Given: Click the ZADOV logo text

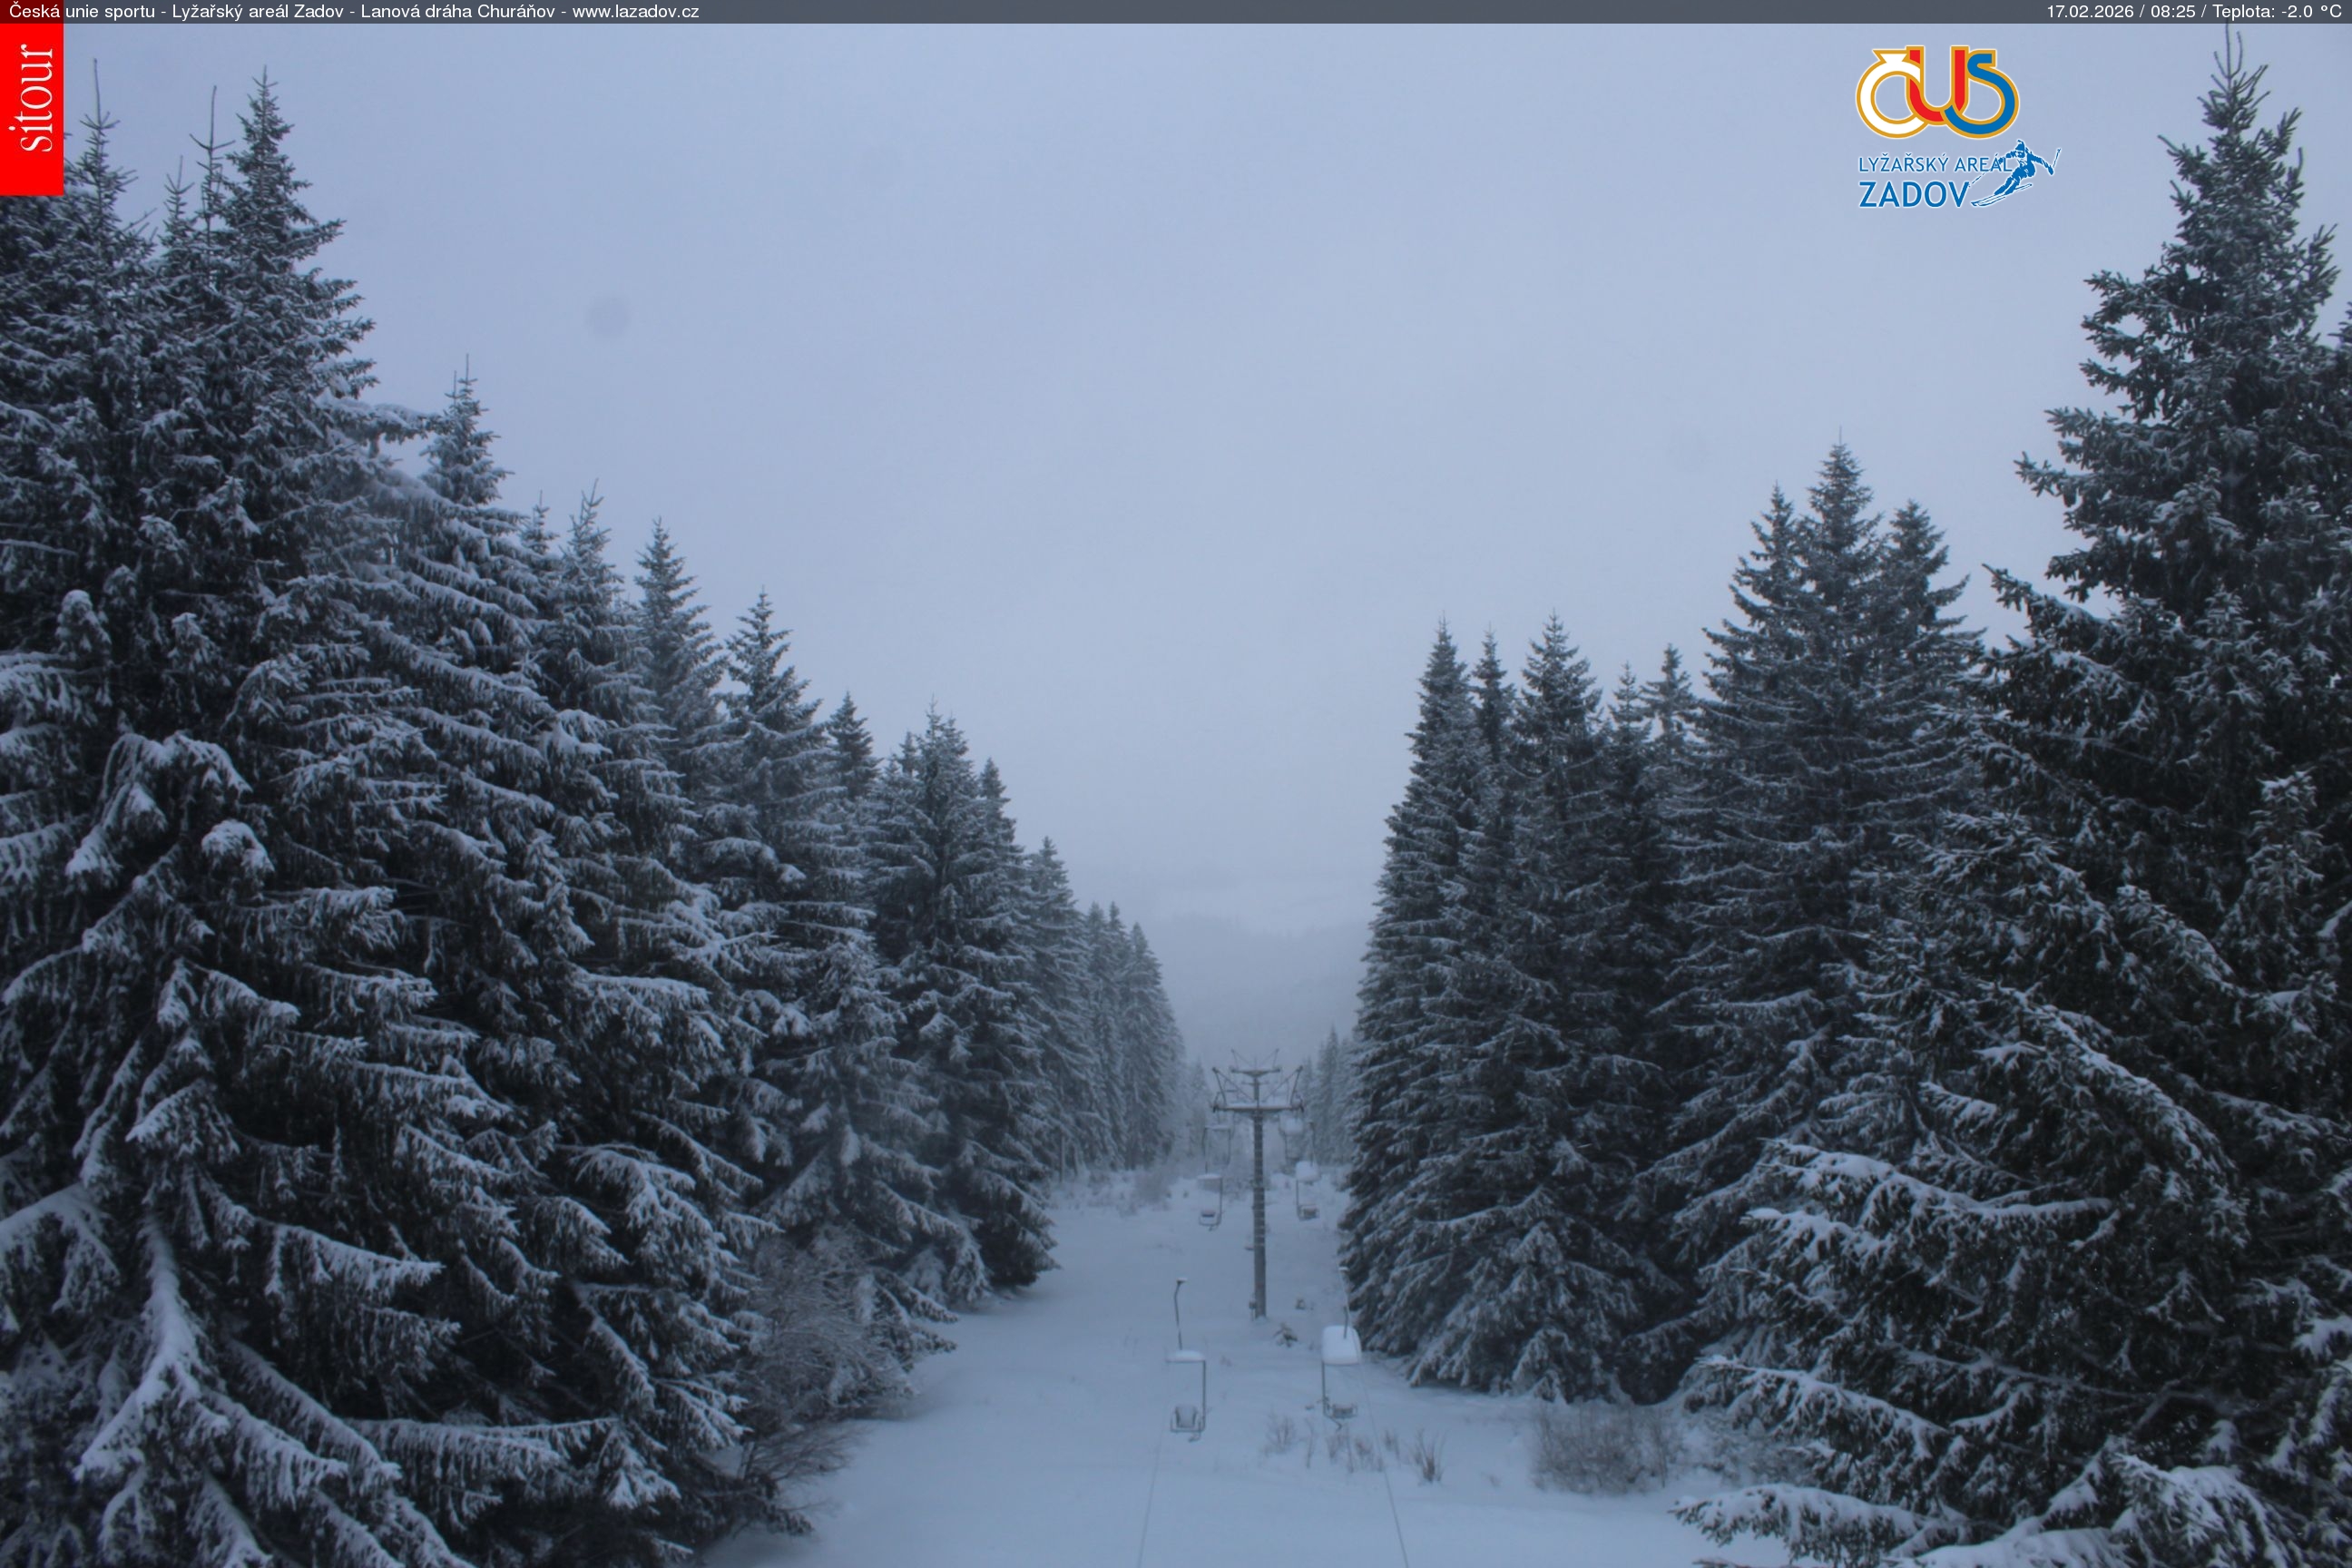Looking at the screenshot, I should pyautogui.click(x=1912, y=194).
